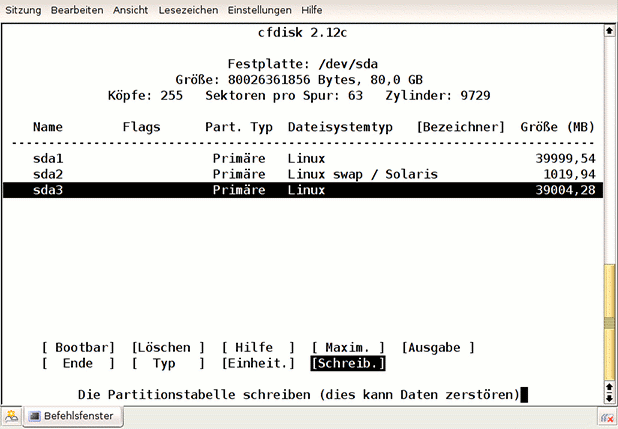
Task: Click the close-session icon at bottom right
Action: [607, 418]
